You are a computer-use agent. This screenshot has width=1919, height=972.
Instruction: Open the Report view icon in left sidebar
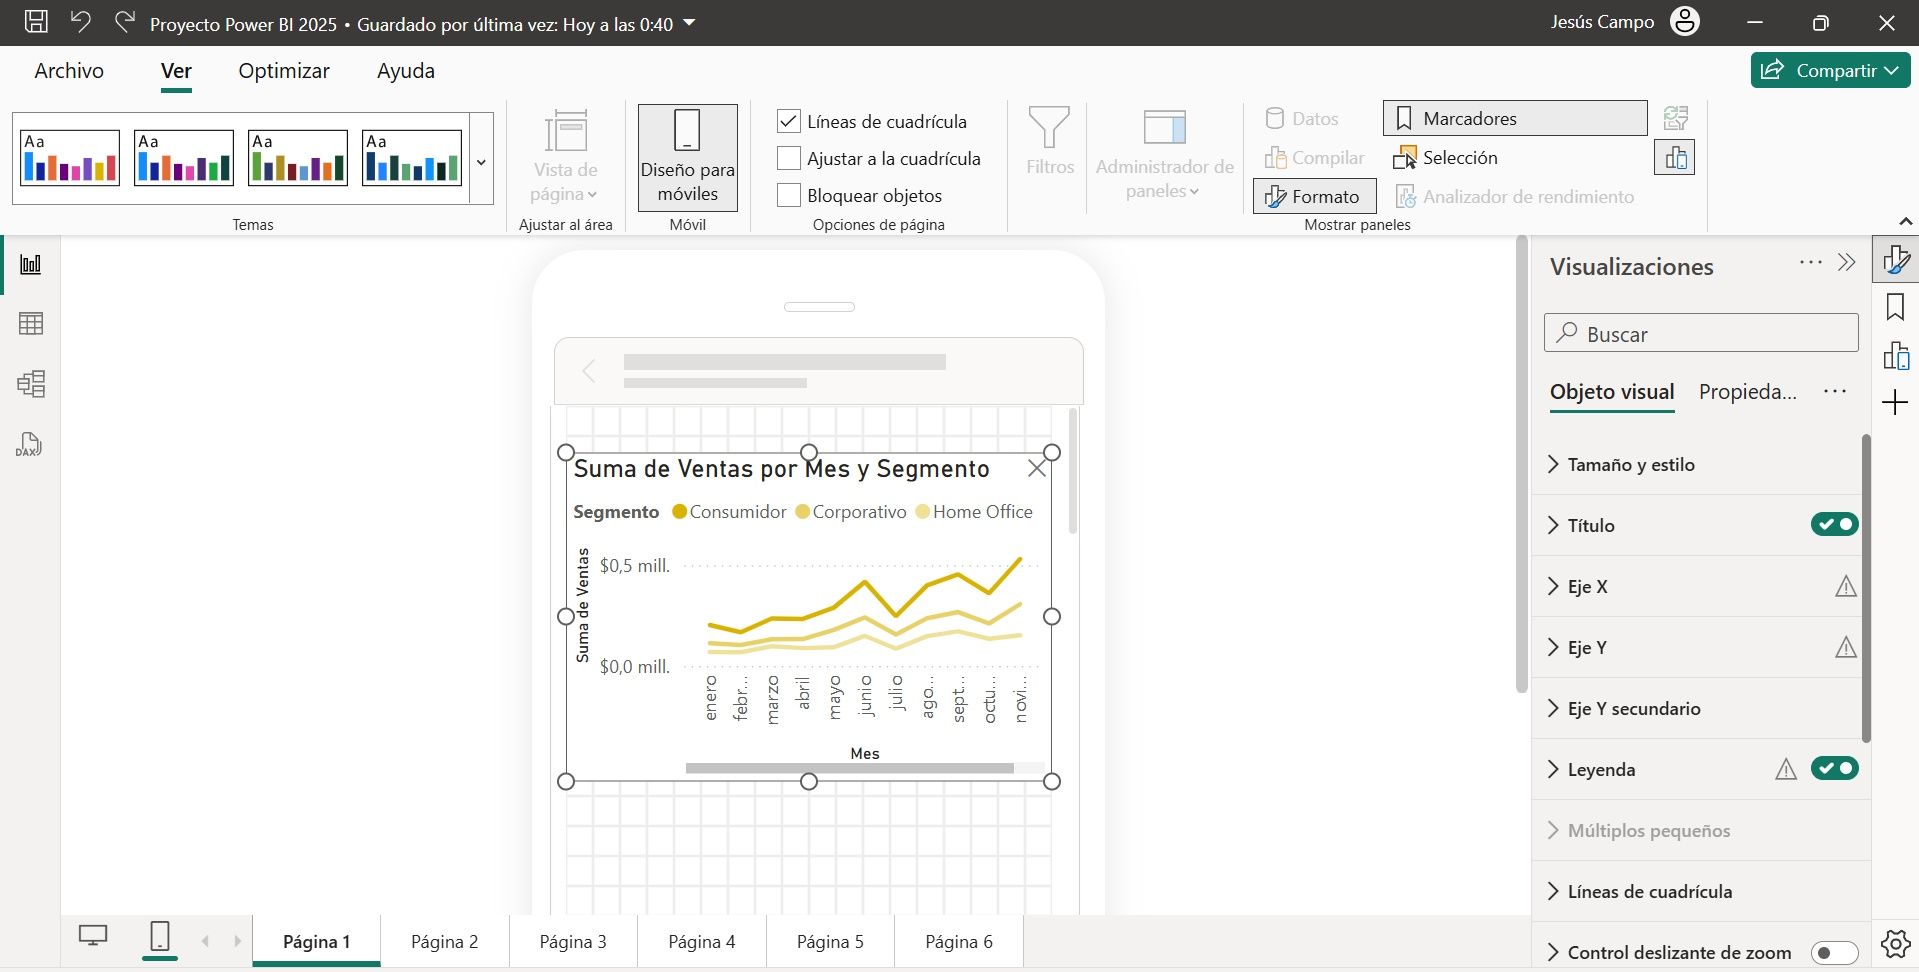click(31, 264)
